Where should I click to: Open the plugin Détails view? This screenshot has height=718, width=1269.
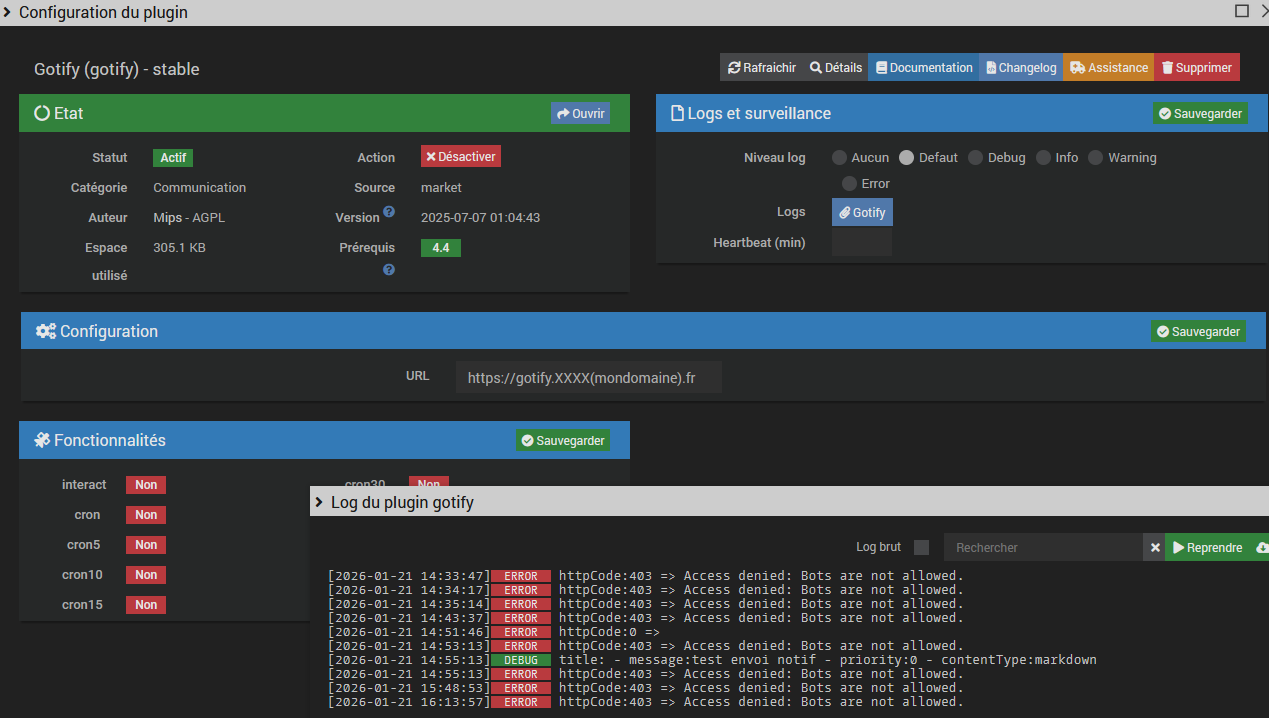836,68
